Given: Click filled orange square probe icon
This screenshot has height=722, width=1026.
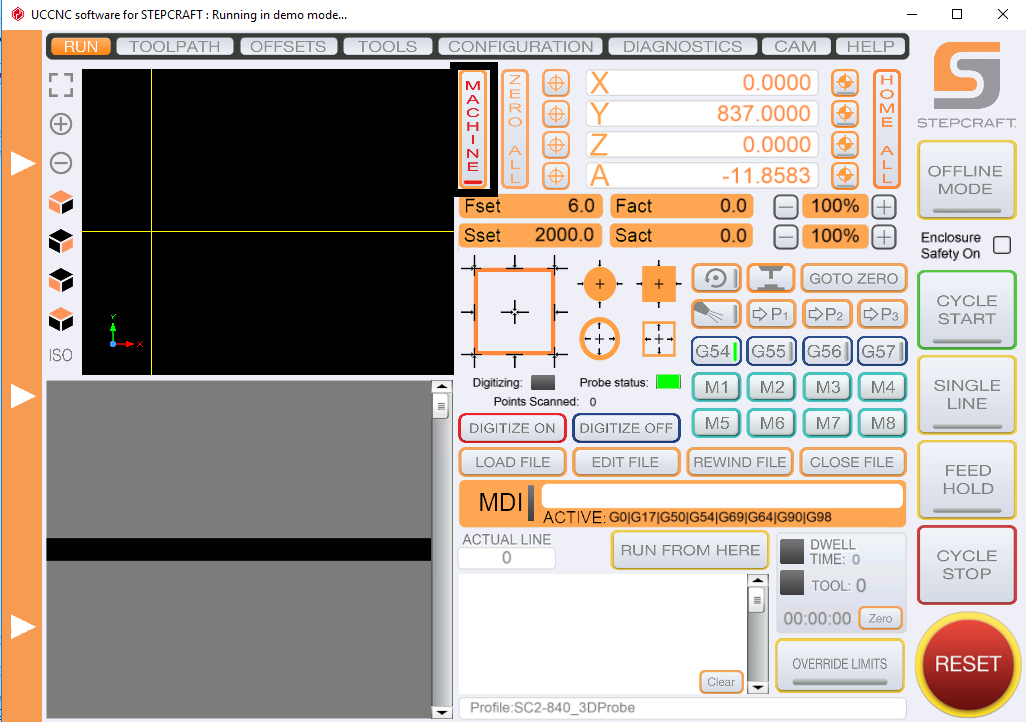Looking at the screenshot, I should click(658, 283).
